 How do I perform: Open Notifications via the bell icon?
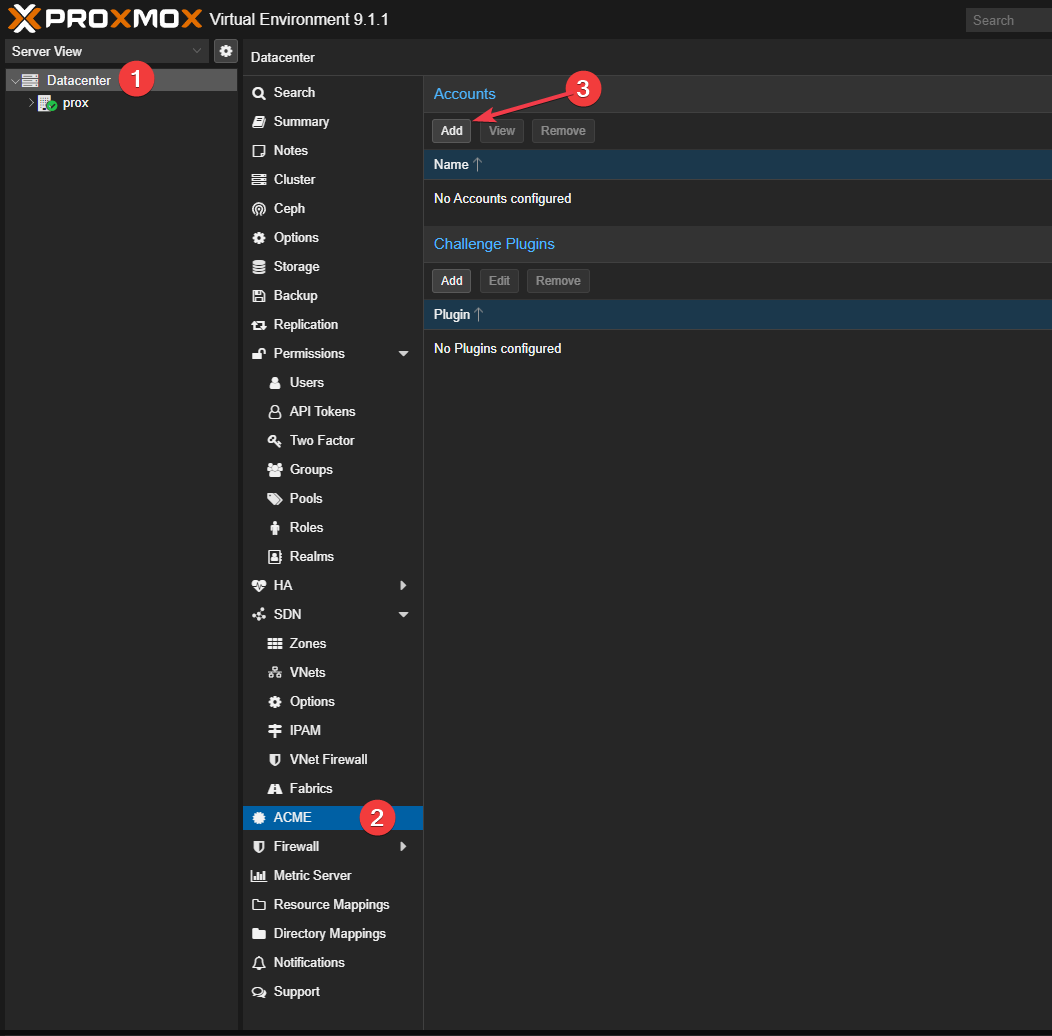tap(258, 963)
